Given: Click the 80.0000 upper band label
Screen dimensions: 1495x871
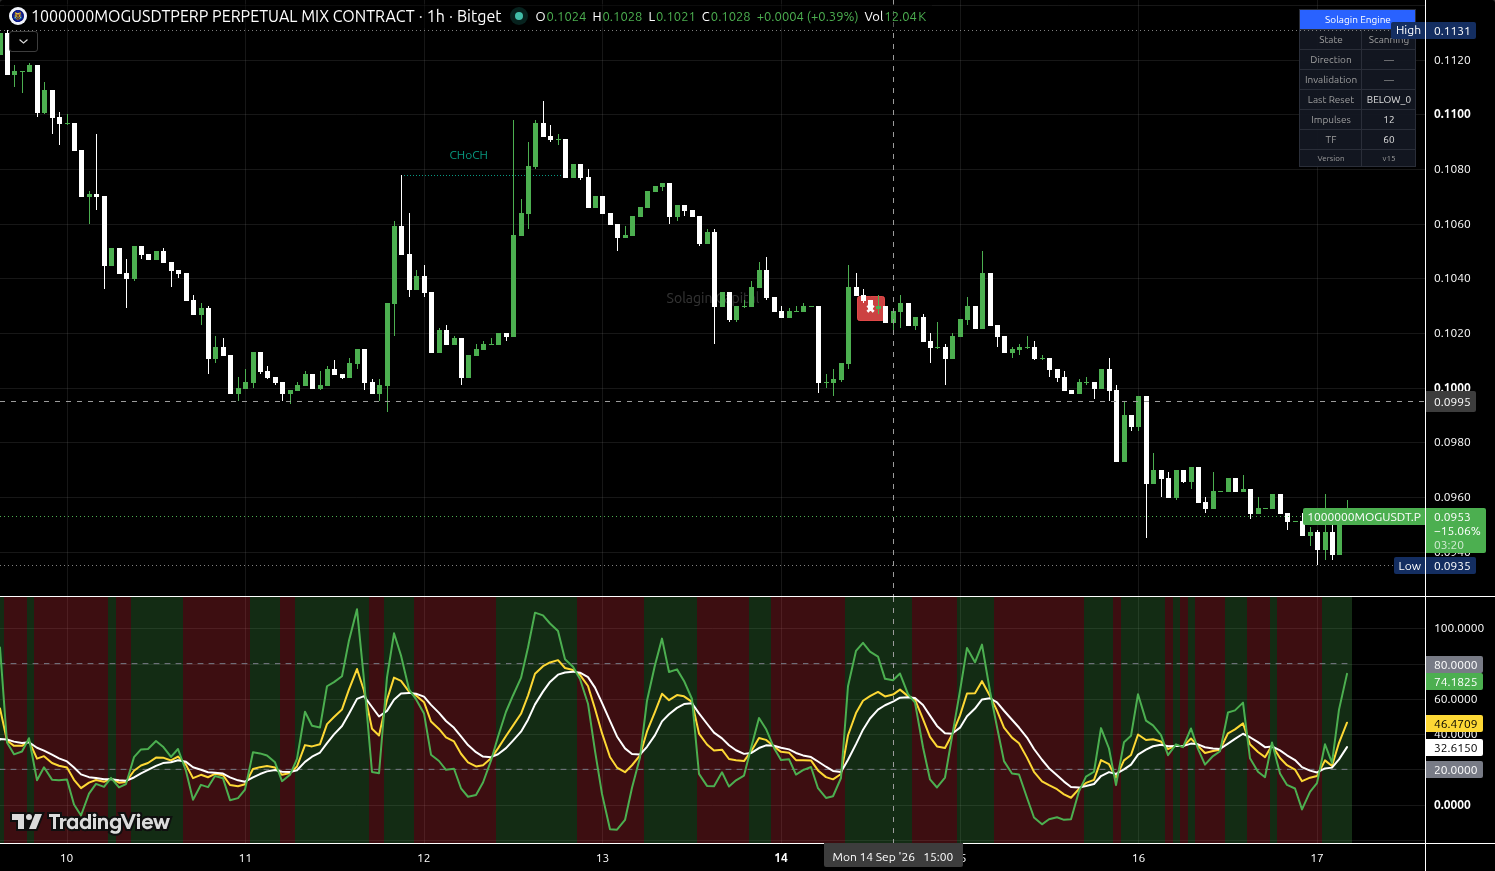Looking at the screenshot, I should [1455, 665].
